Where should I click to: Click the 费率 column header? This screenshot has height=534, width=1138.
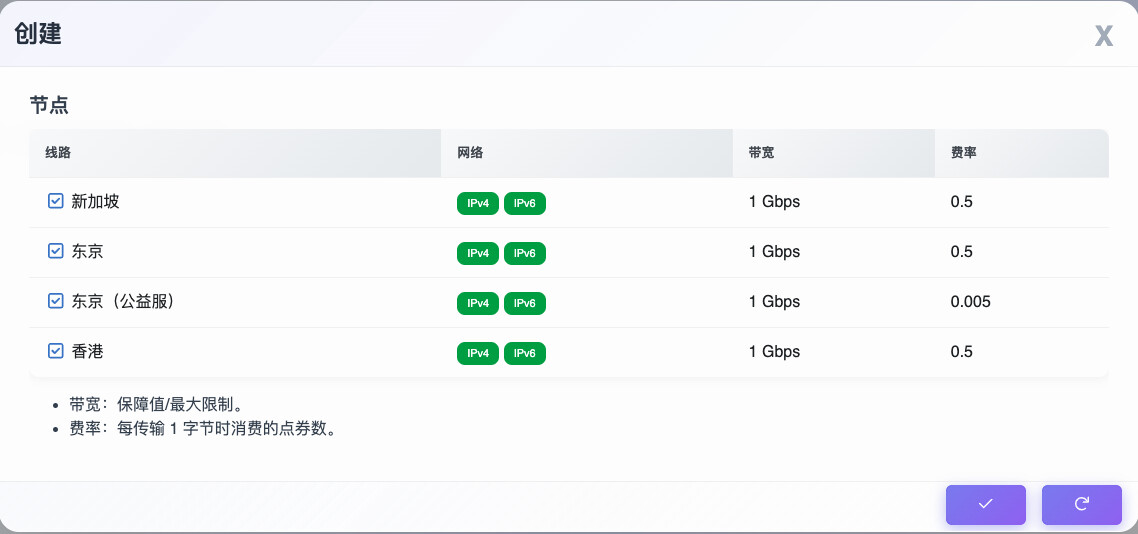(x=1022, y=153)
